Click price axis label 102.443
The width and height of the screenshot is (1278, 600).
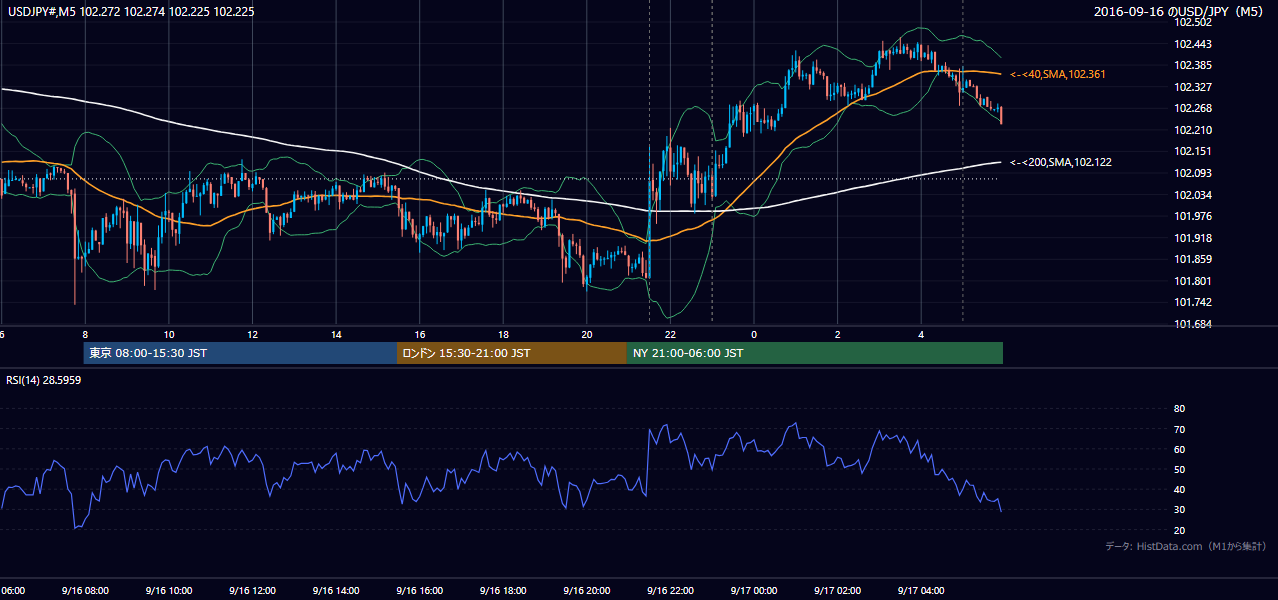1192,44
